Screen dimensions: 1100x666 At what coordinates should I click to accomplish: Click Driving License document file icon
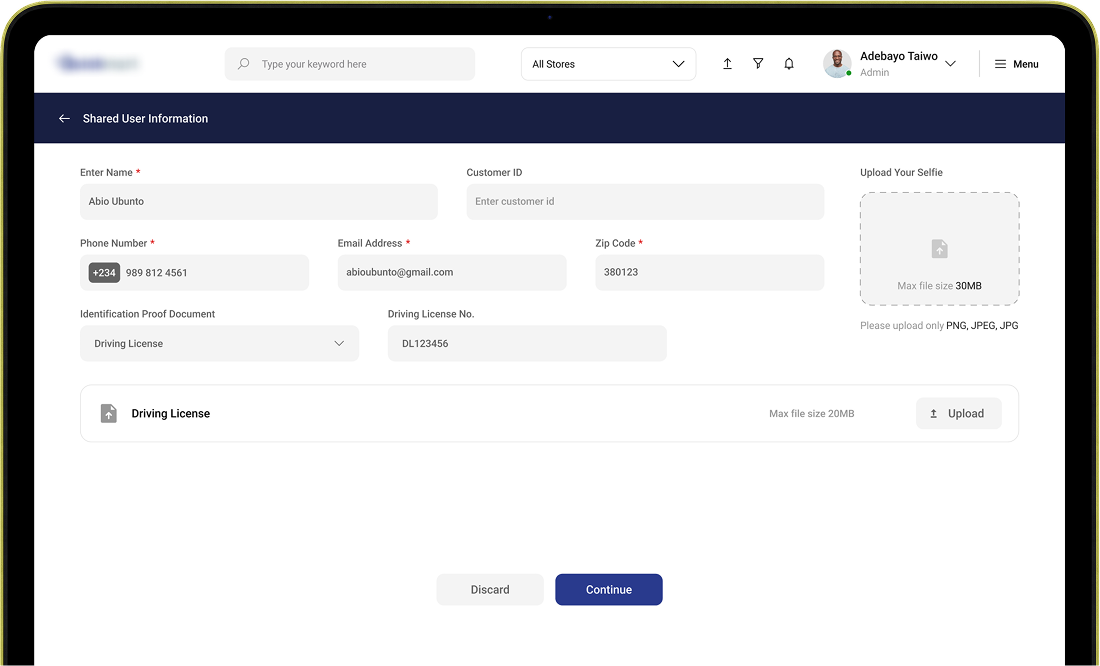109,413
